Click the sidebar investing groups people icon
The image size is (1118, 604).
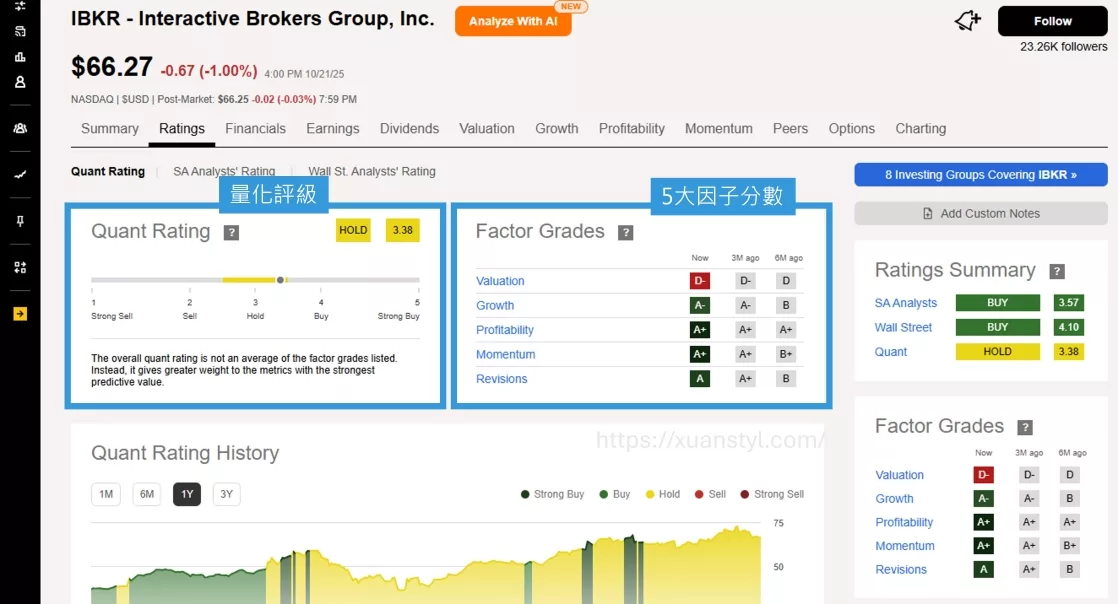tap(20, 128)
